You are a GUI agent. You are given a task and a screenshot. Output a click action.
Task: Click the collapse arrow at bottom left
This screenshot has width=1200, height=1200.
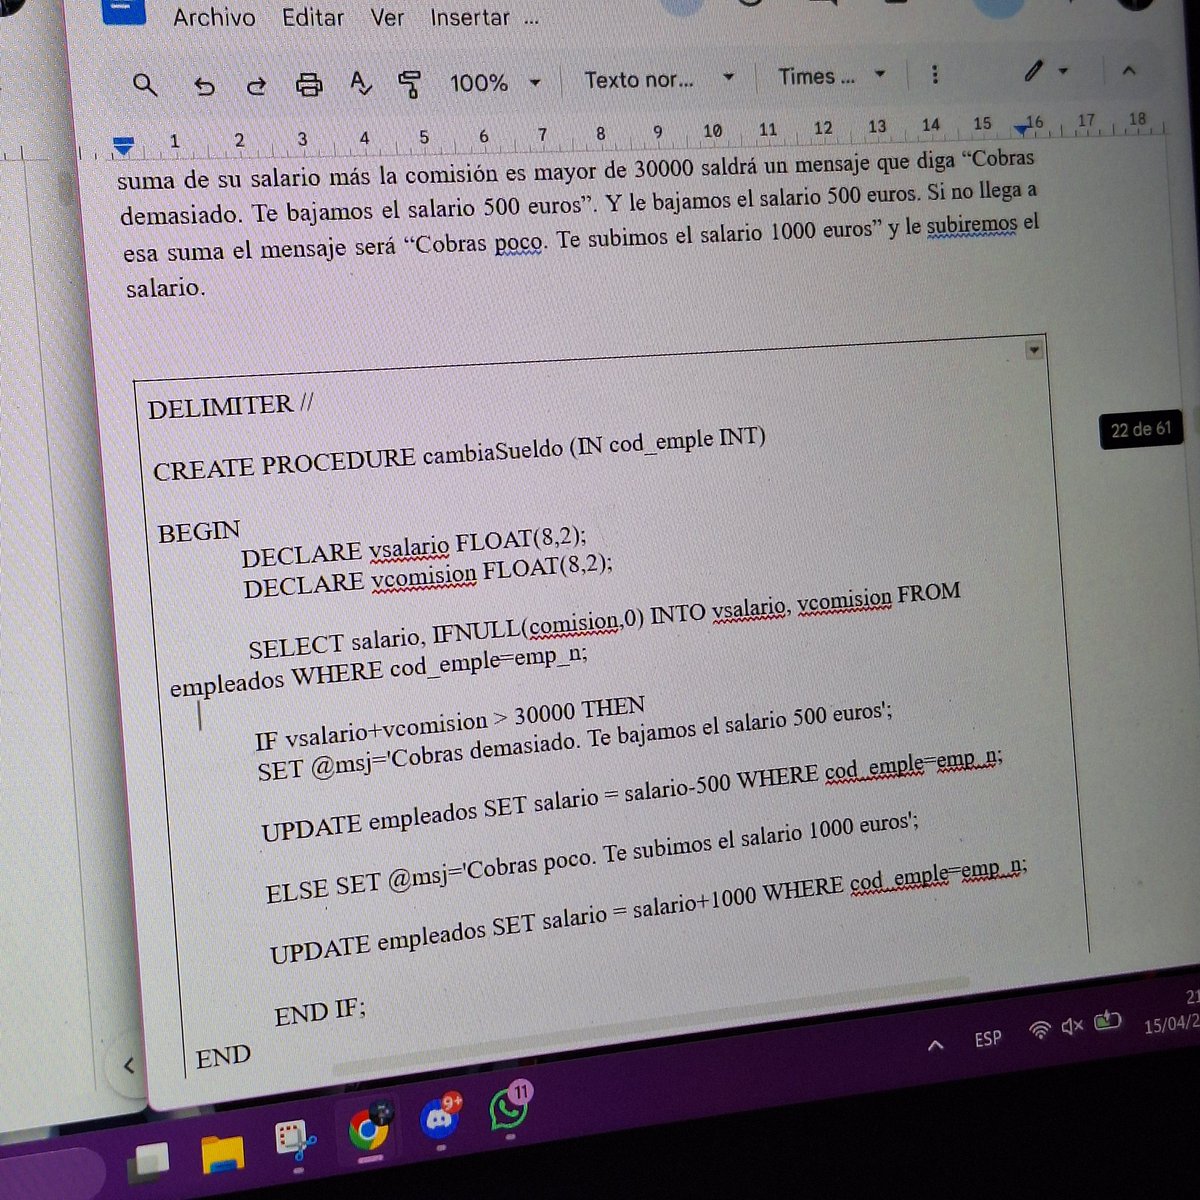128,1065
